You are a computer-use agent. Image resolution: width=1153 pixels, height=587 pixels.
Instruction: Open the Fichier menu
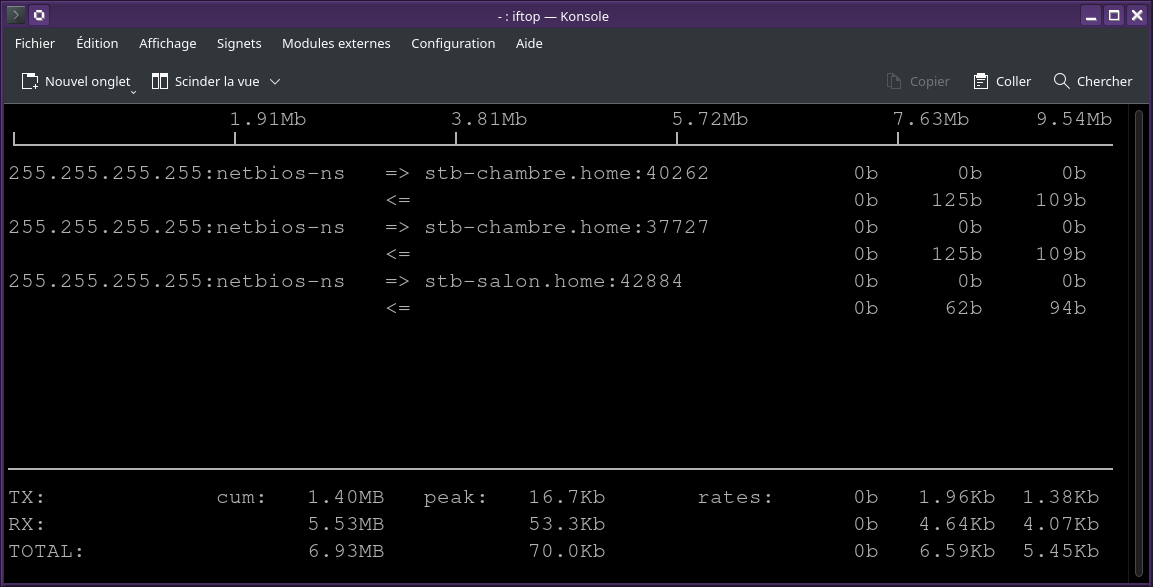[x=35, y=43]
